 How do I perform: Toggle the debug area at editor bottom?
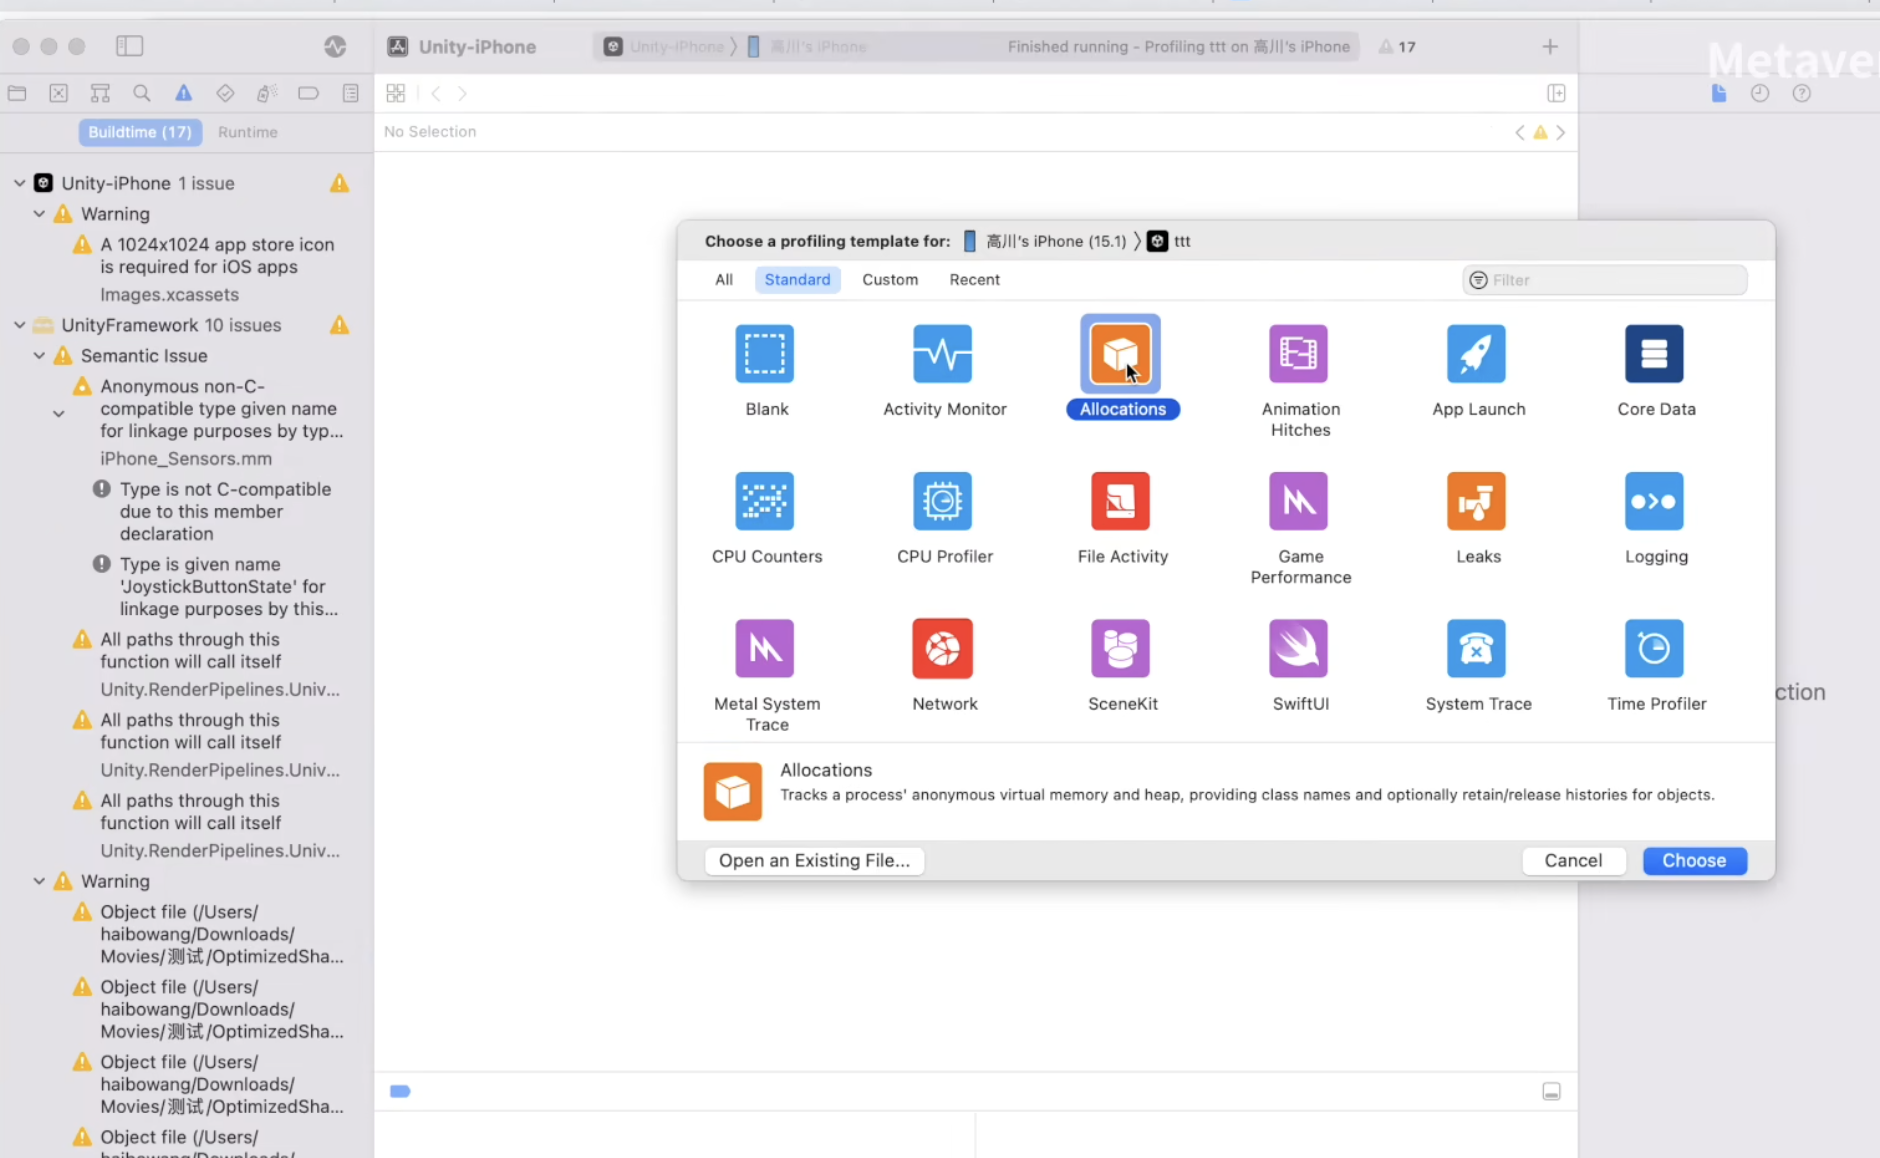point(1551,1091)
